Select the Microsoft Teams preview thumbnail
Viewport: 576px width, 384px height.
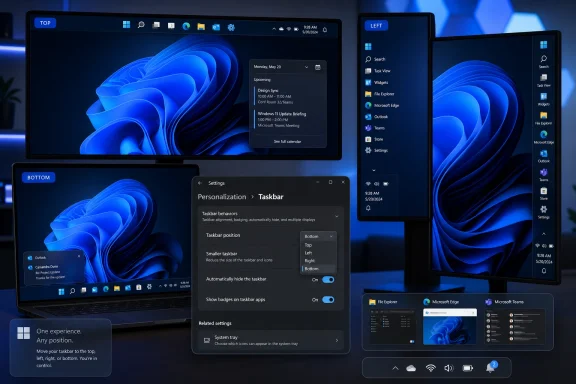point(514,326)
